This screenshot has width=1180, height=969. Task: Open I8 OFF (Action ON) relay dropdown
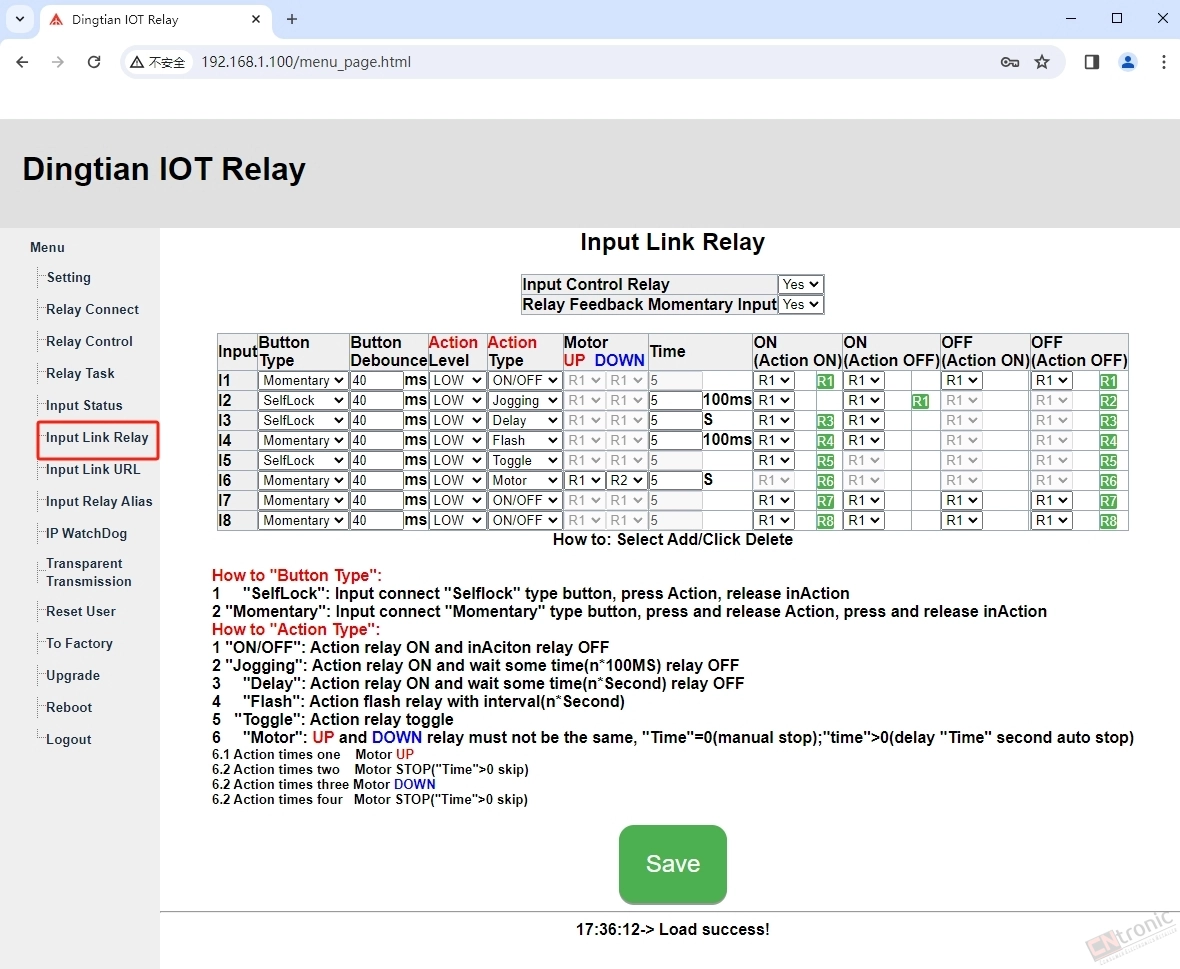[963, 520]
